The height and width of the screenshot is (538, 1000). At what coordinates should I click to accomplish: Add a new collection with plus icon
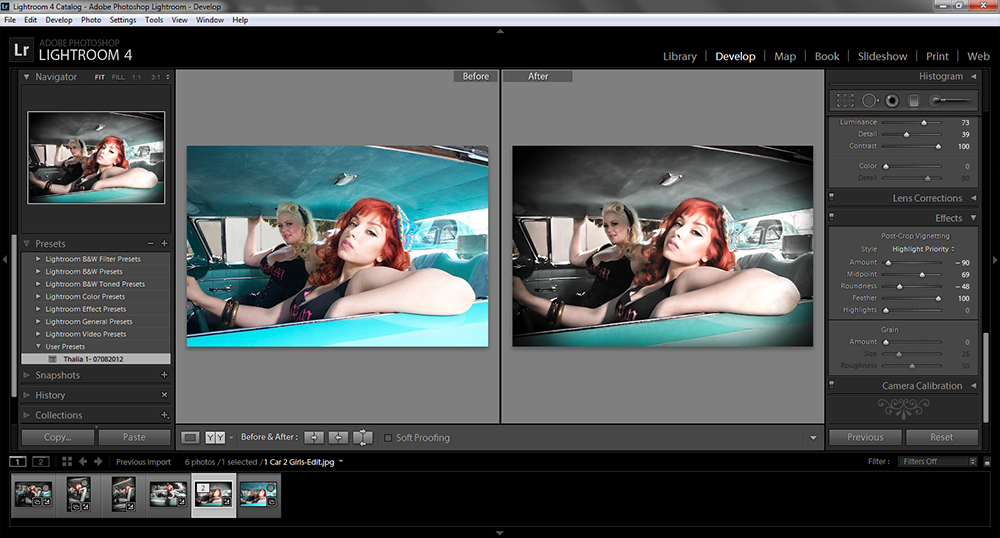(x=165, y=415)
